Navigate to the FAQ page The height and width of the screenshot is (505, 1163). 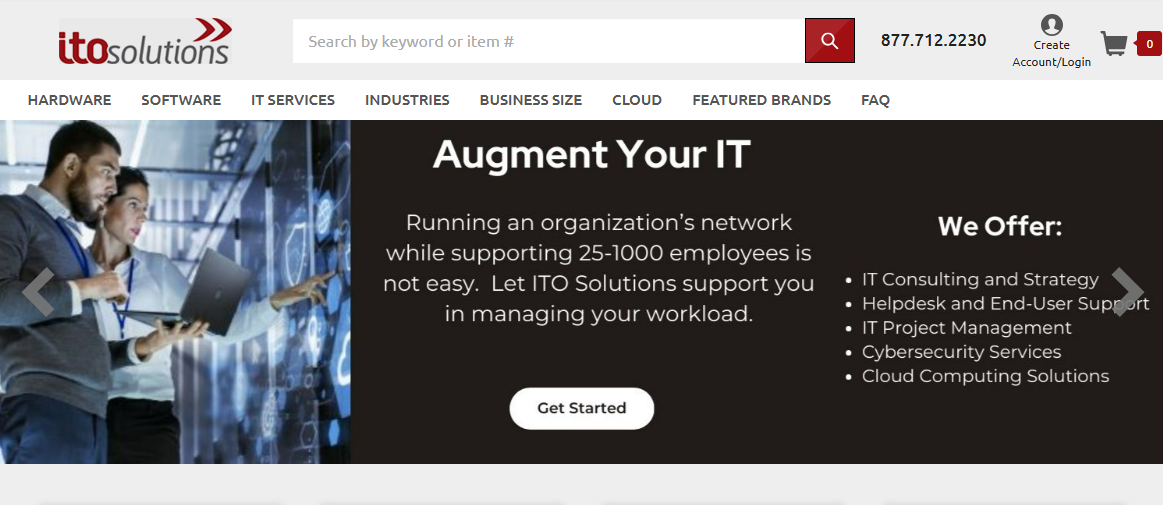click(x=875, y=100)
